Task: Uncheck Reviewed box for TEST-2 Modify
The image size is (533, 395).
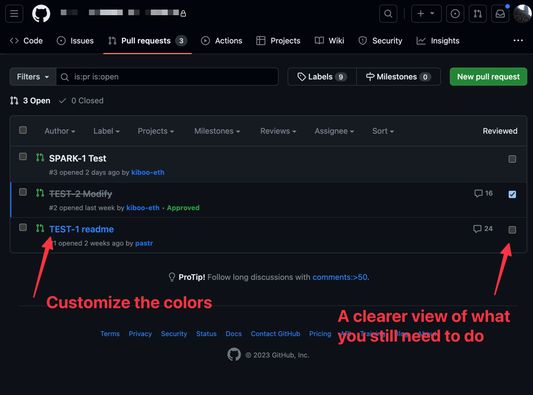Action: click(512, 194)
